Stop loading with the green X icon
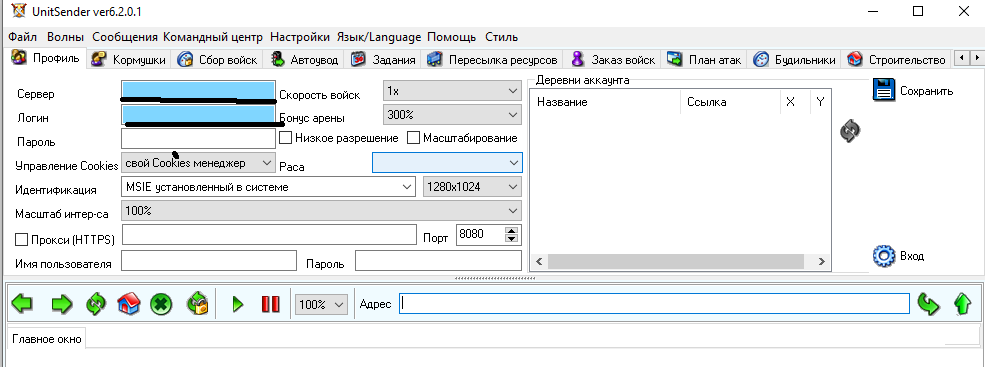 pyautogui.click(x=161, y=305)
